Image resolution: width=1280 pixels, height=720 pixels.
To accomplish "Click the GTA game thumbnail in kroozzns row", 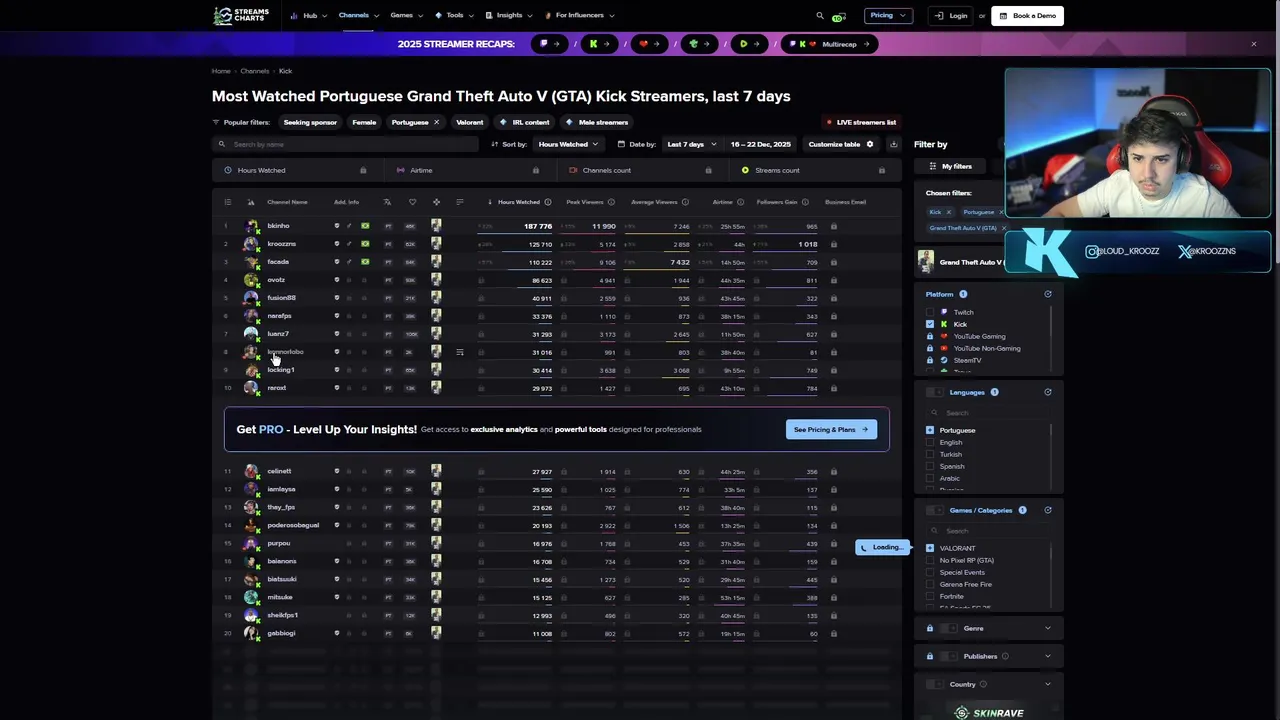I will tap(436, 244).
